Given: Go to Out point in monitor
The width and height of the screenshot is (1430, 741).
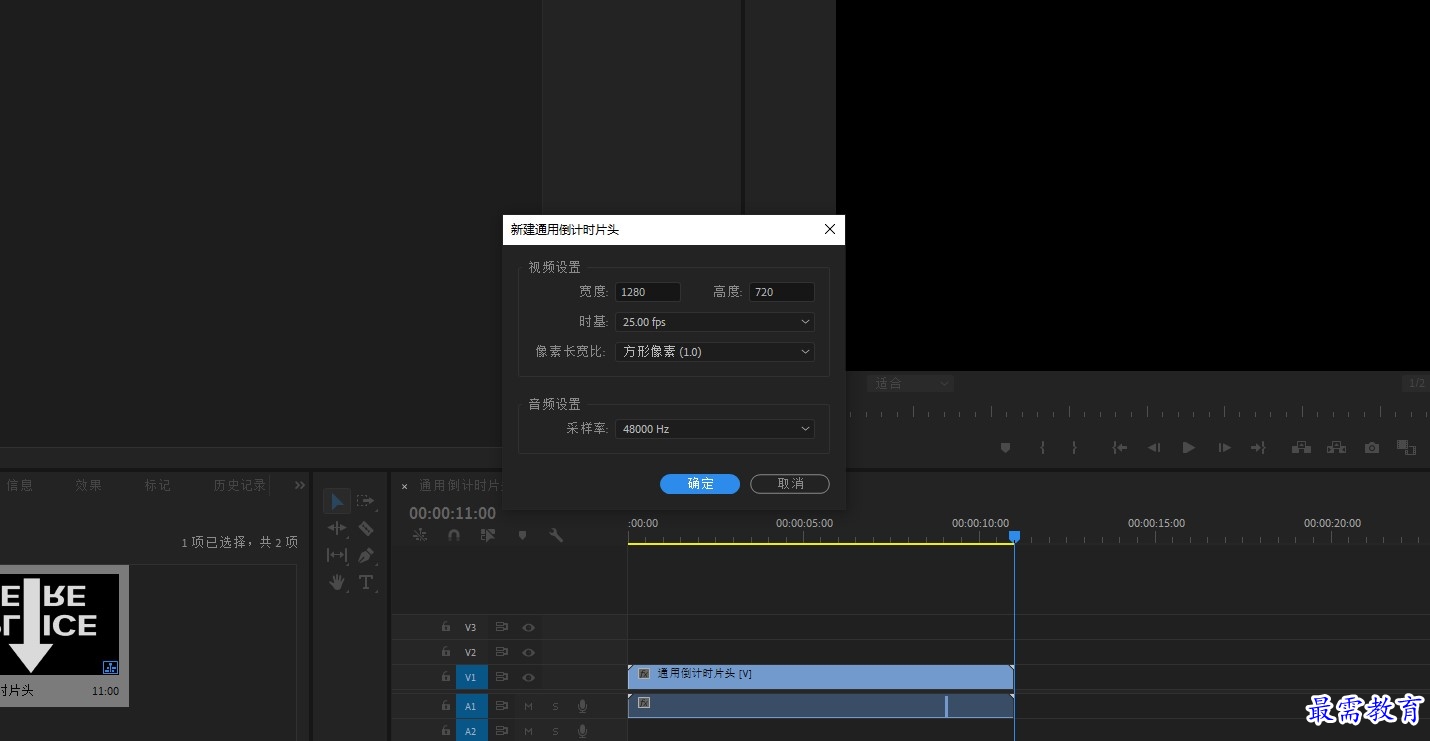Looking at the screenshot, I should coord(1258,448).
